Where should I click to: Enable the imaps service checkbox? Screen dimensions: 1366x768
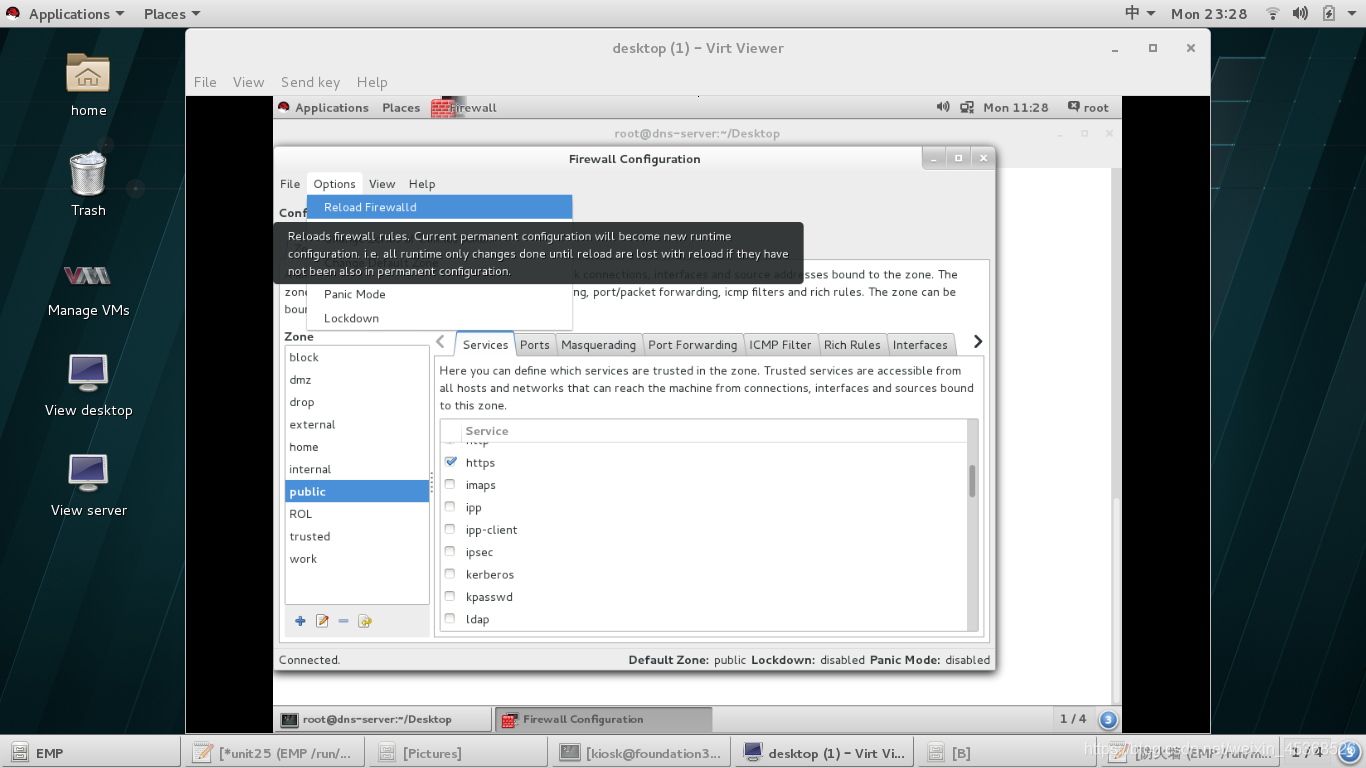point(450,485)
